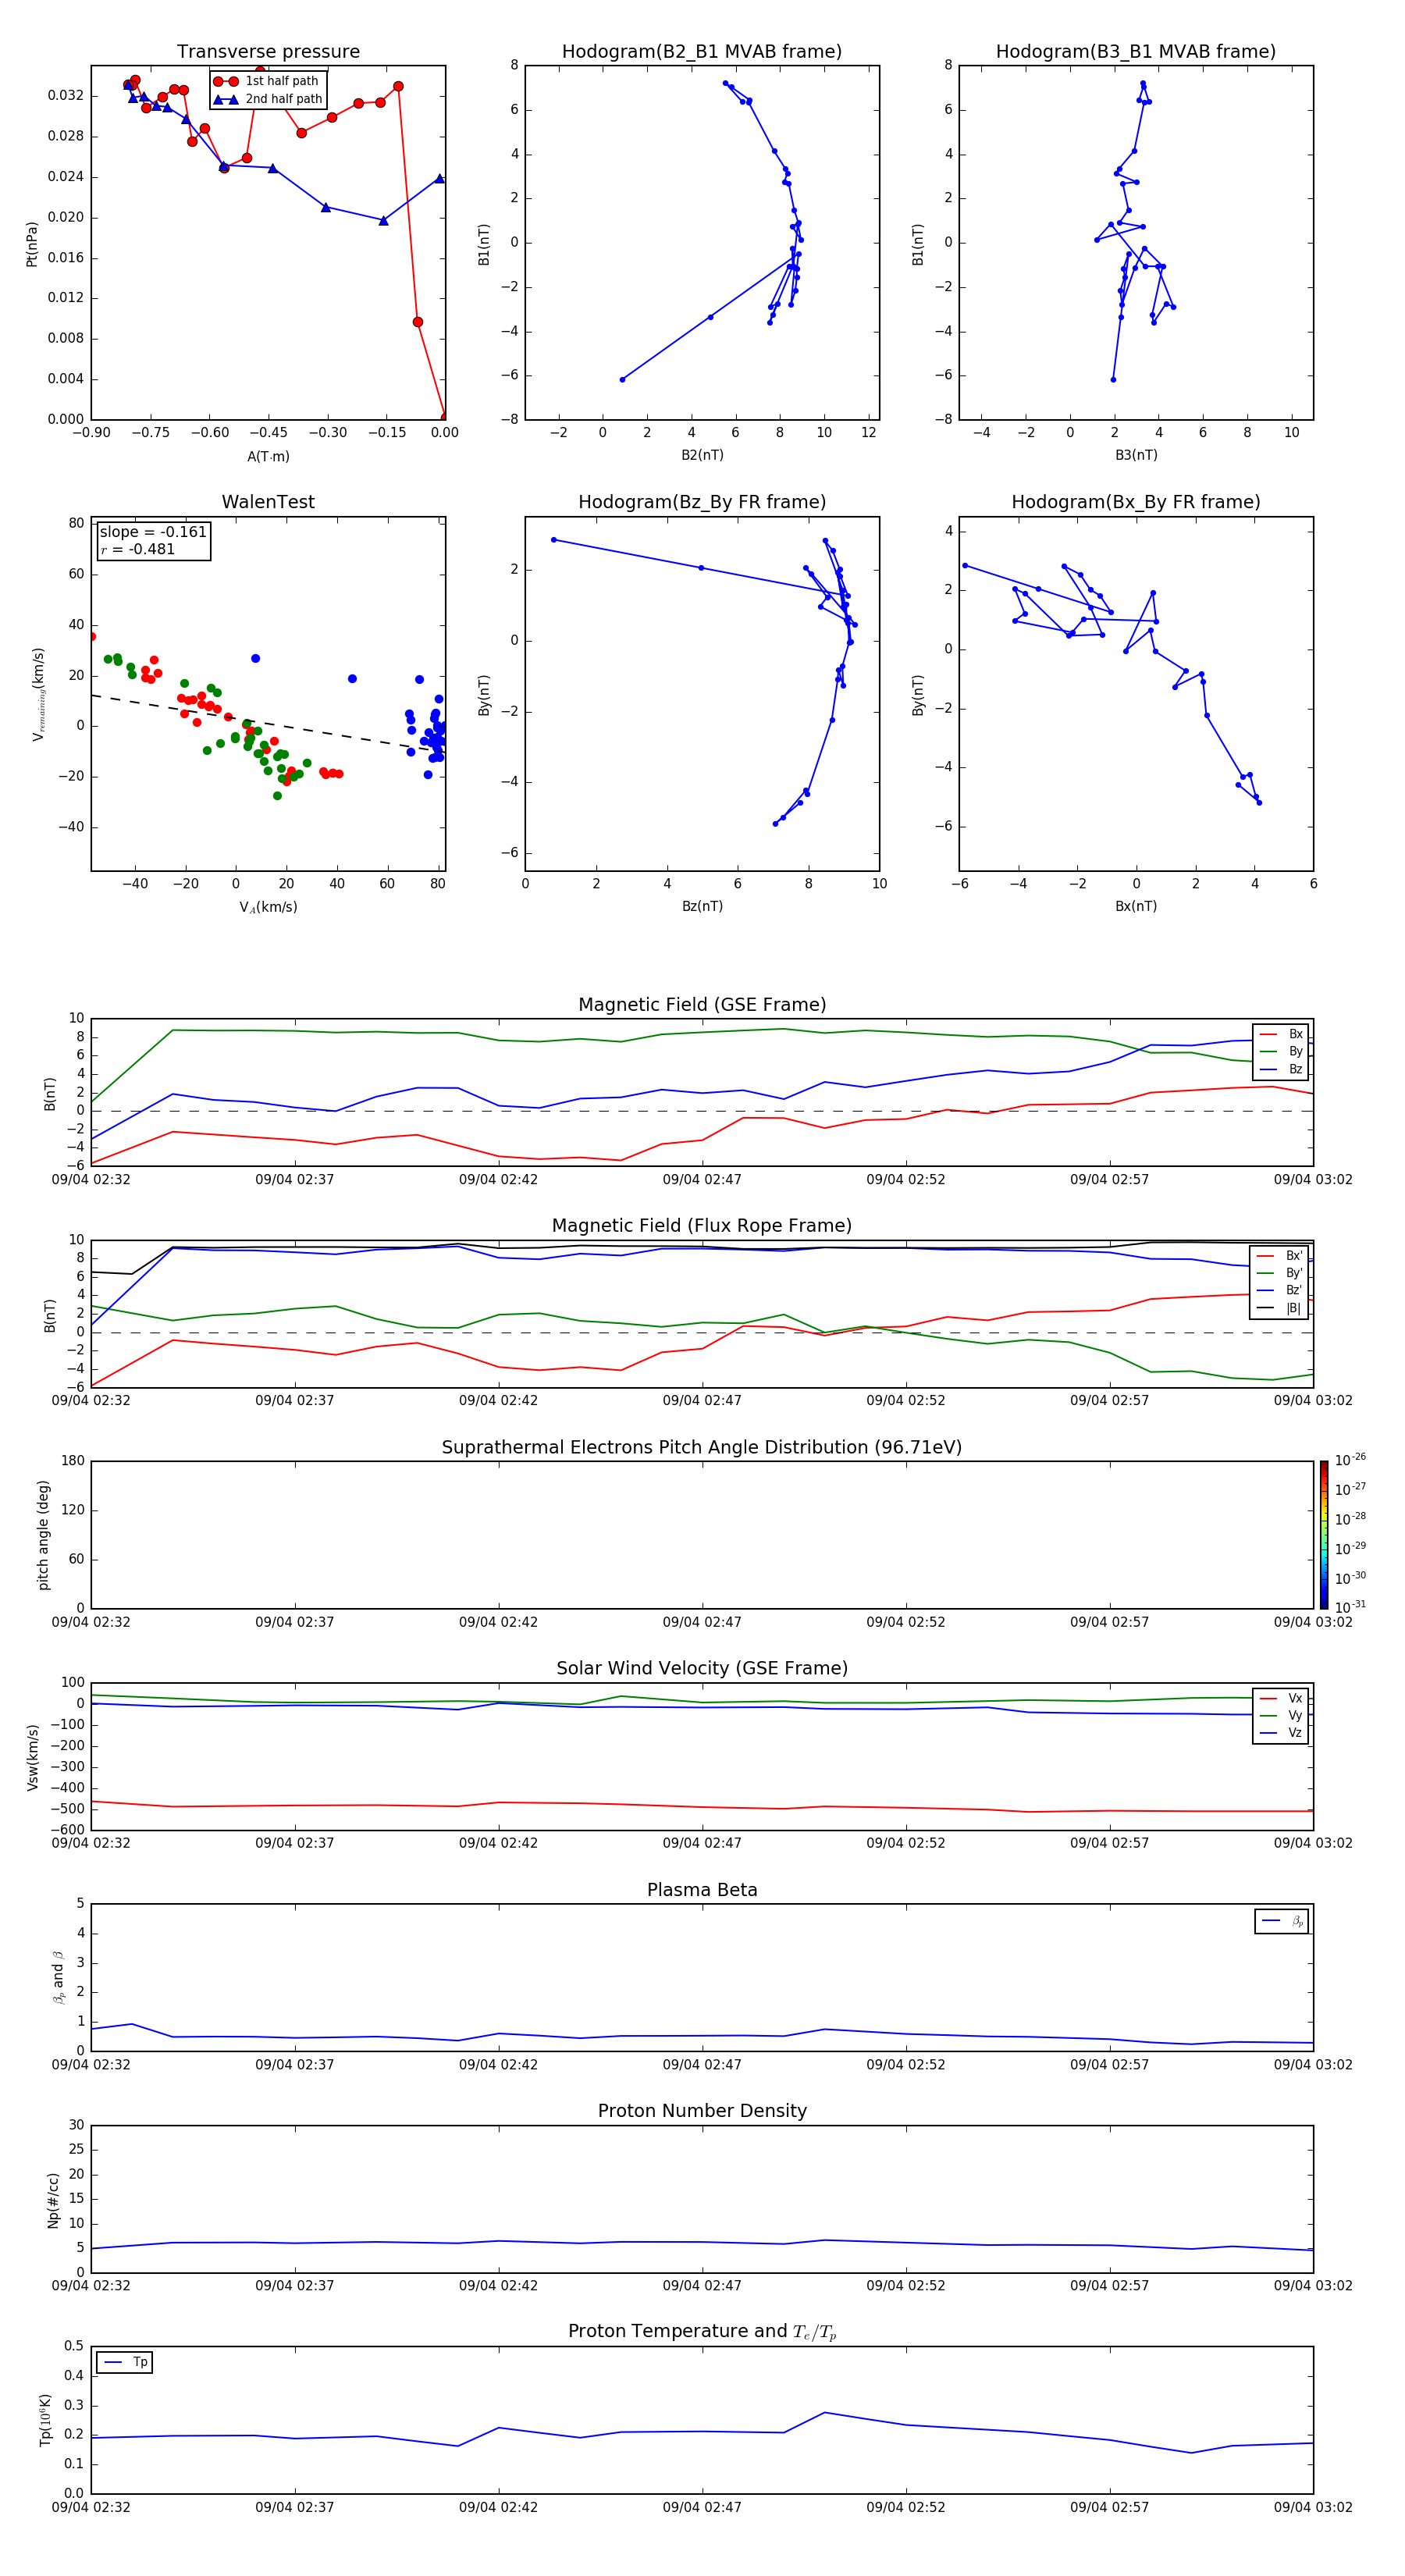
Task: Click the 'Hodogram(B2_B1 MVAB frame)' title
Action: click(702, 52)
